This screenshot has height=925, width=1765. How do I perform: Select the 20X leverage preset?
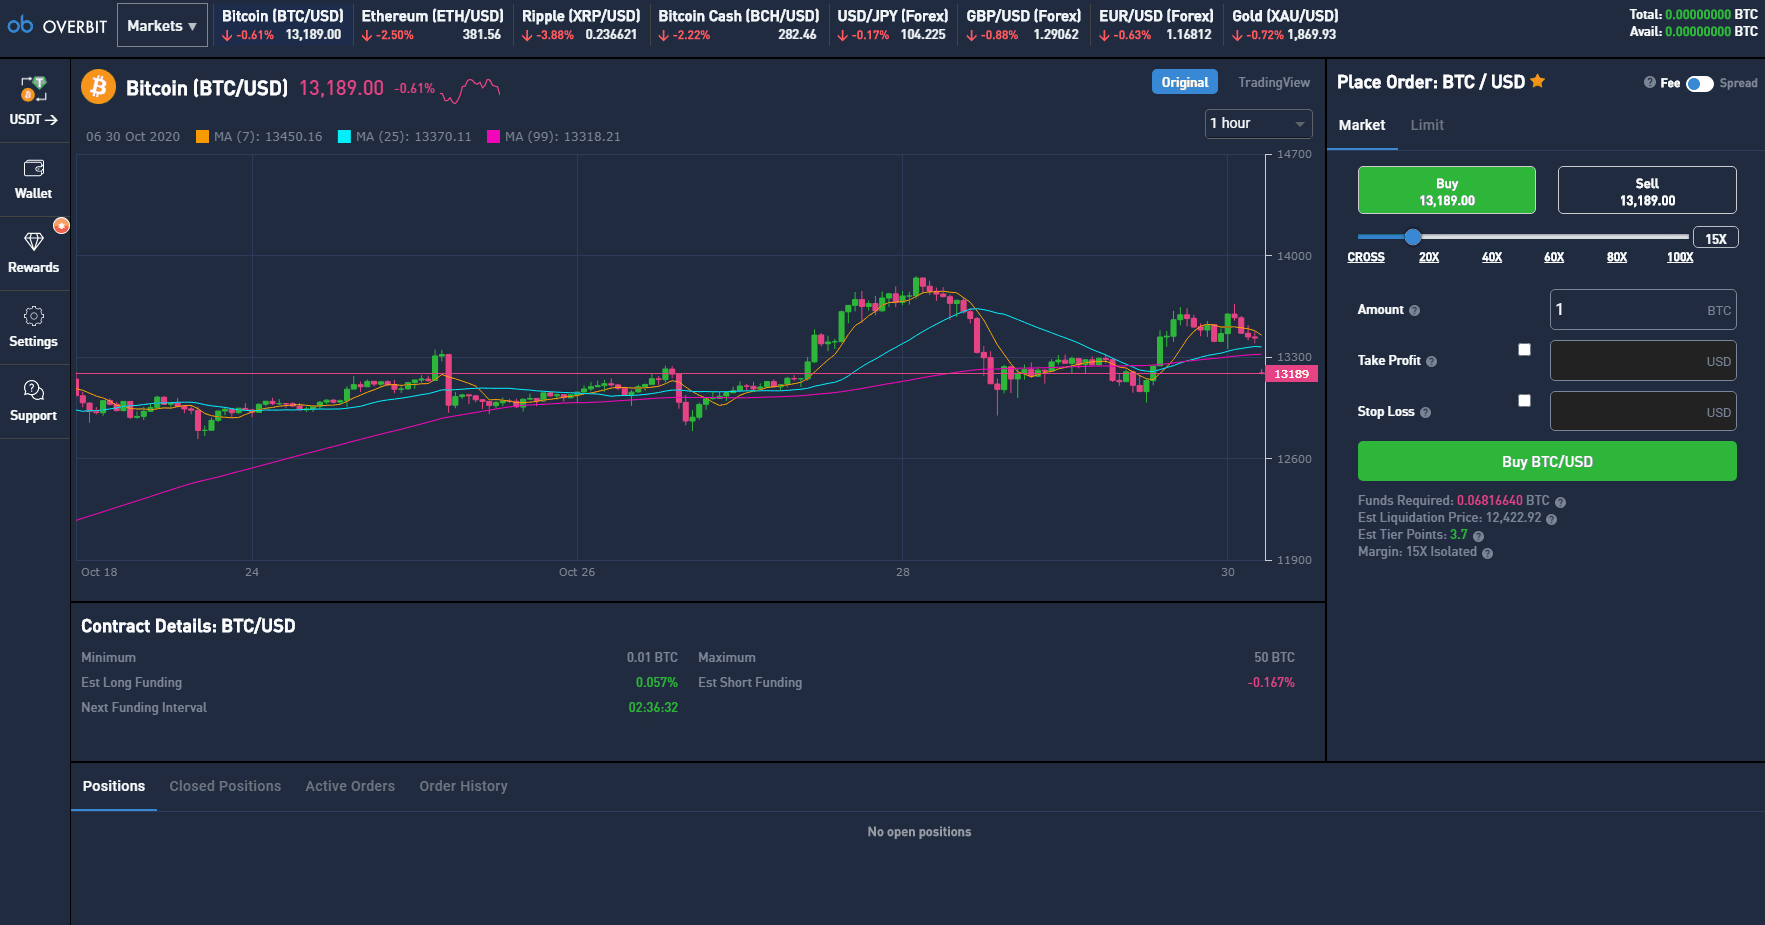tap(1429, 257)
